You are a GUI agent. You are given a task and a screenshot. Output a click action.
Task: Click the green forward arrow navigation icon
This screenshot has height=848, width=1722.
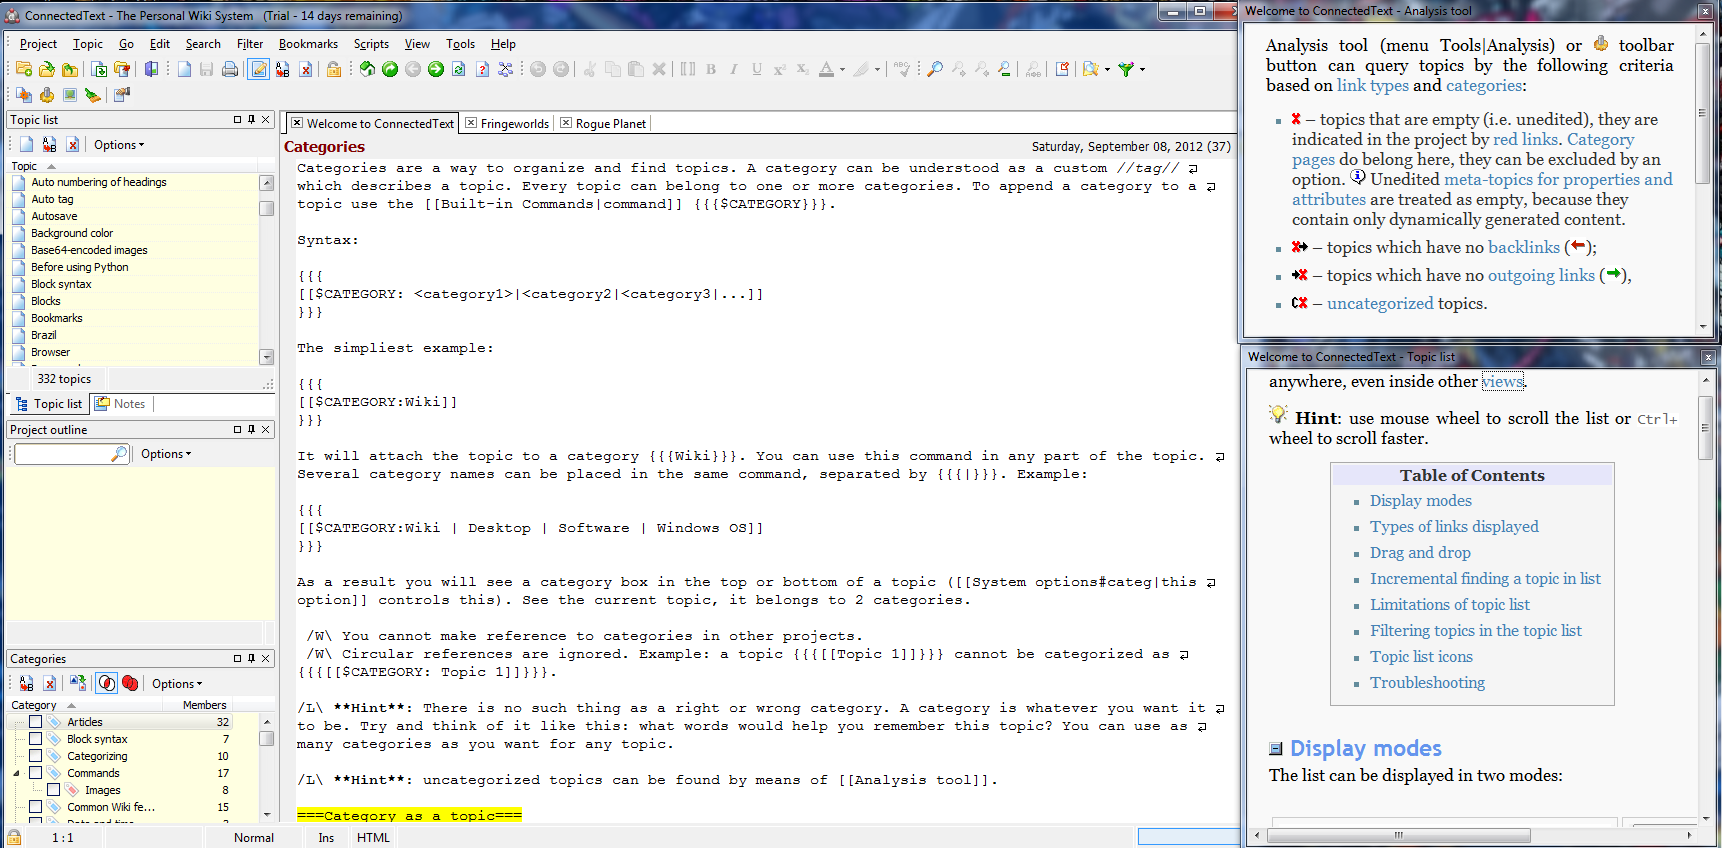[436, 69]
